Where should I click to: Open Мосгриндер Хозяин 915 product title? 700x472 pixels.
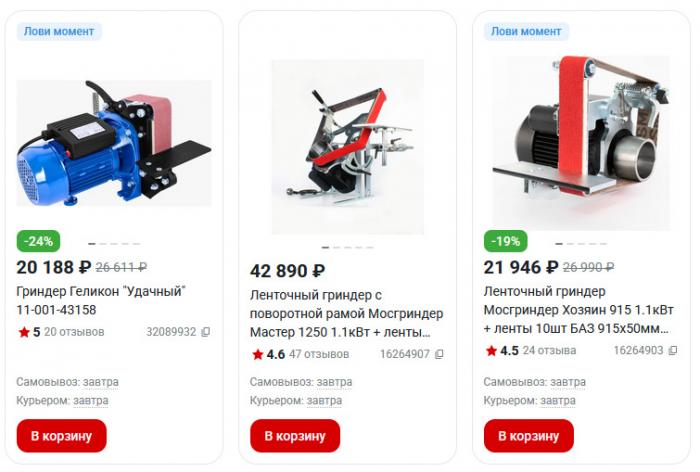coord(579,310)
